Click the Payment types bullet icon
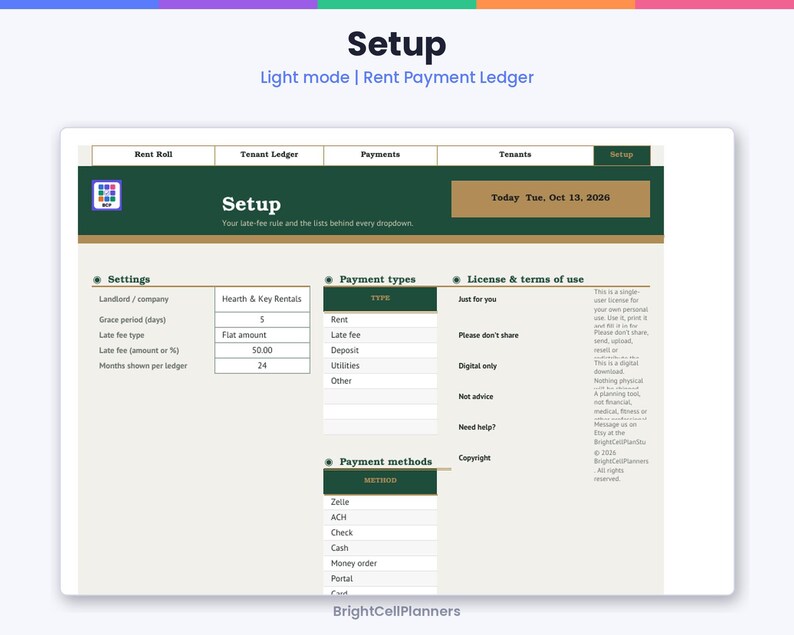The height and width of the screenshot is (635, 794). pyautogui.click(x=329, y=280)
